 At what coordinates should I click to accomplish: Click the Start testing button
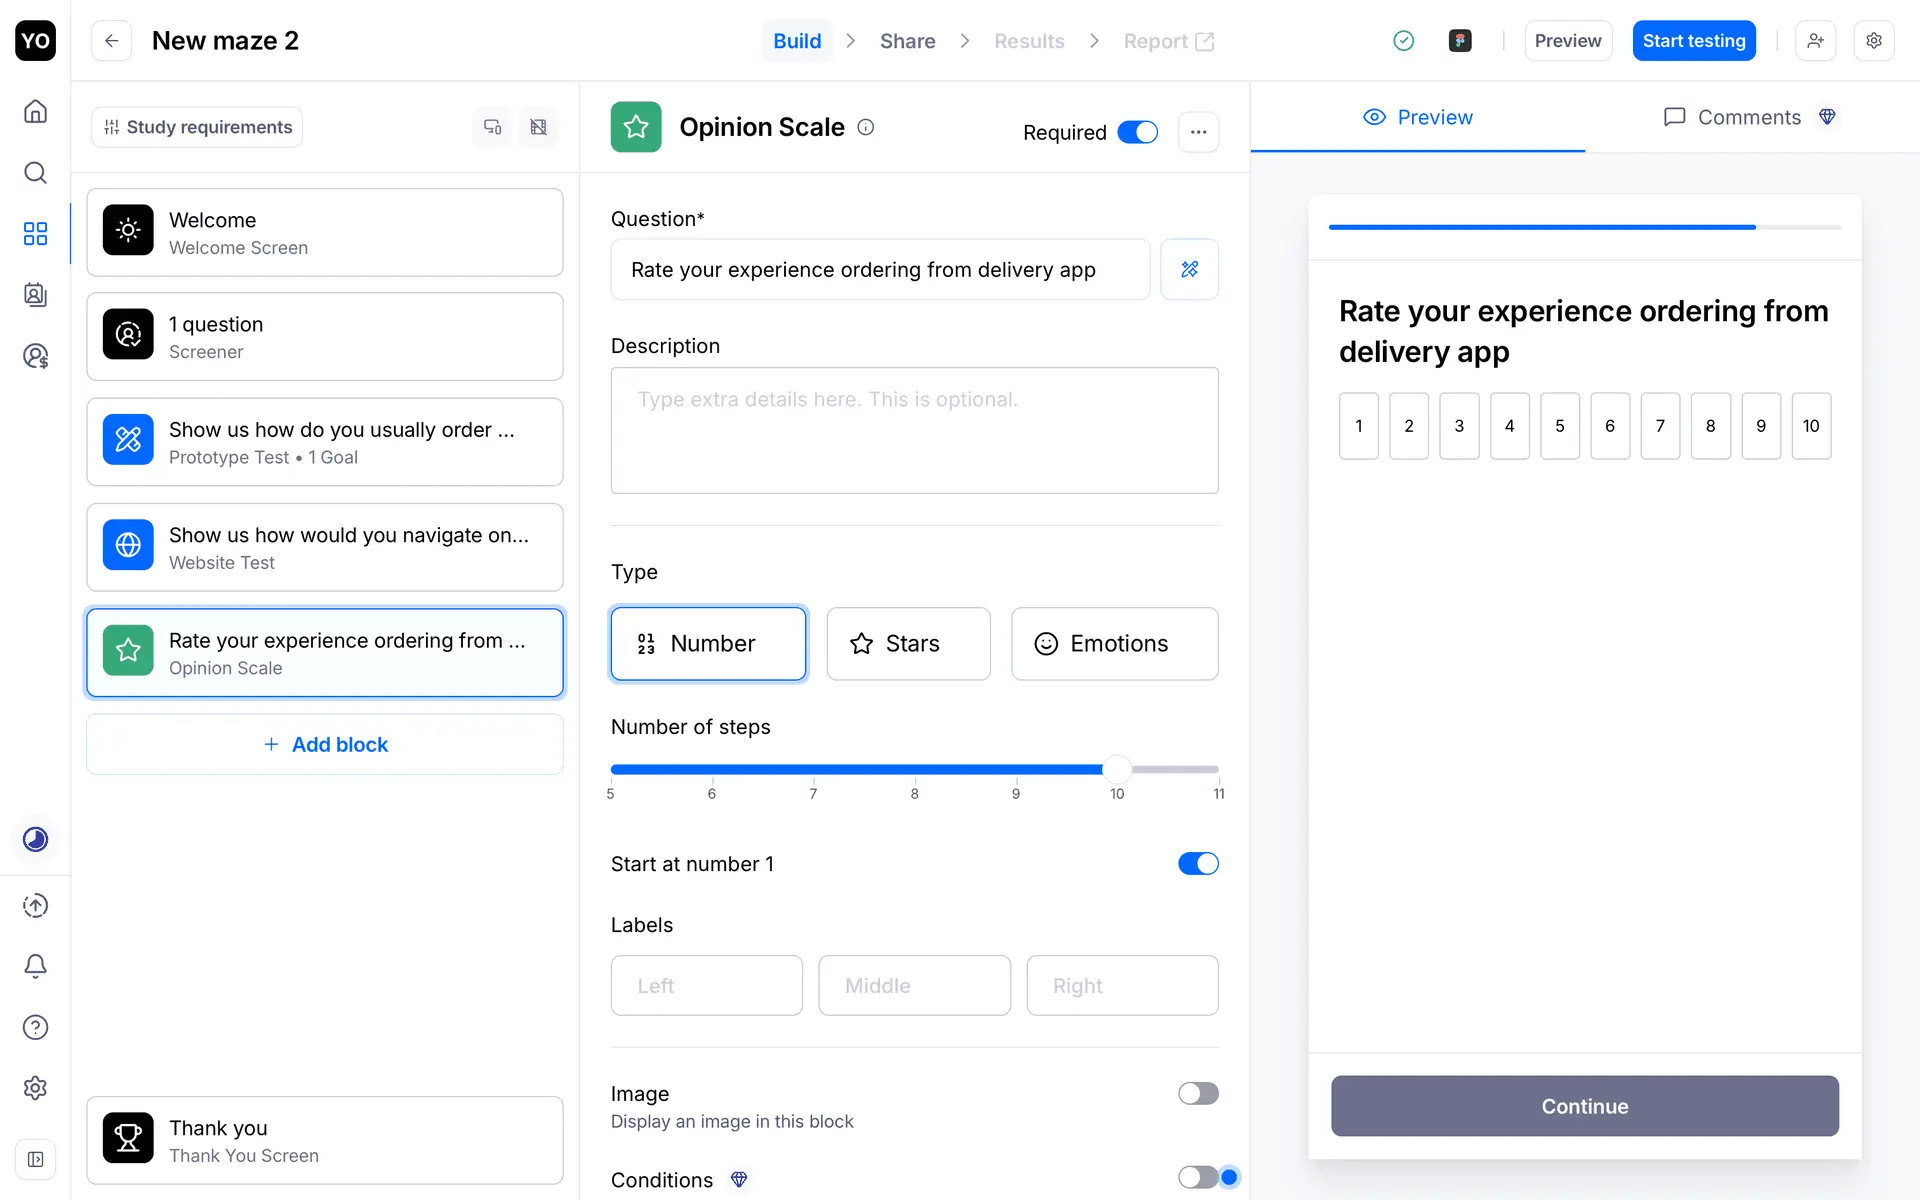(1693, 41)
